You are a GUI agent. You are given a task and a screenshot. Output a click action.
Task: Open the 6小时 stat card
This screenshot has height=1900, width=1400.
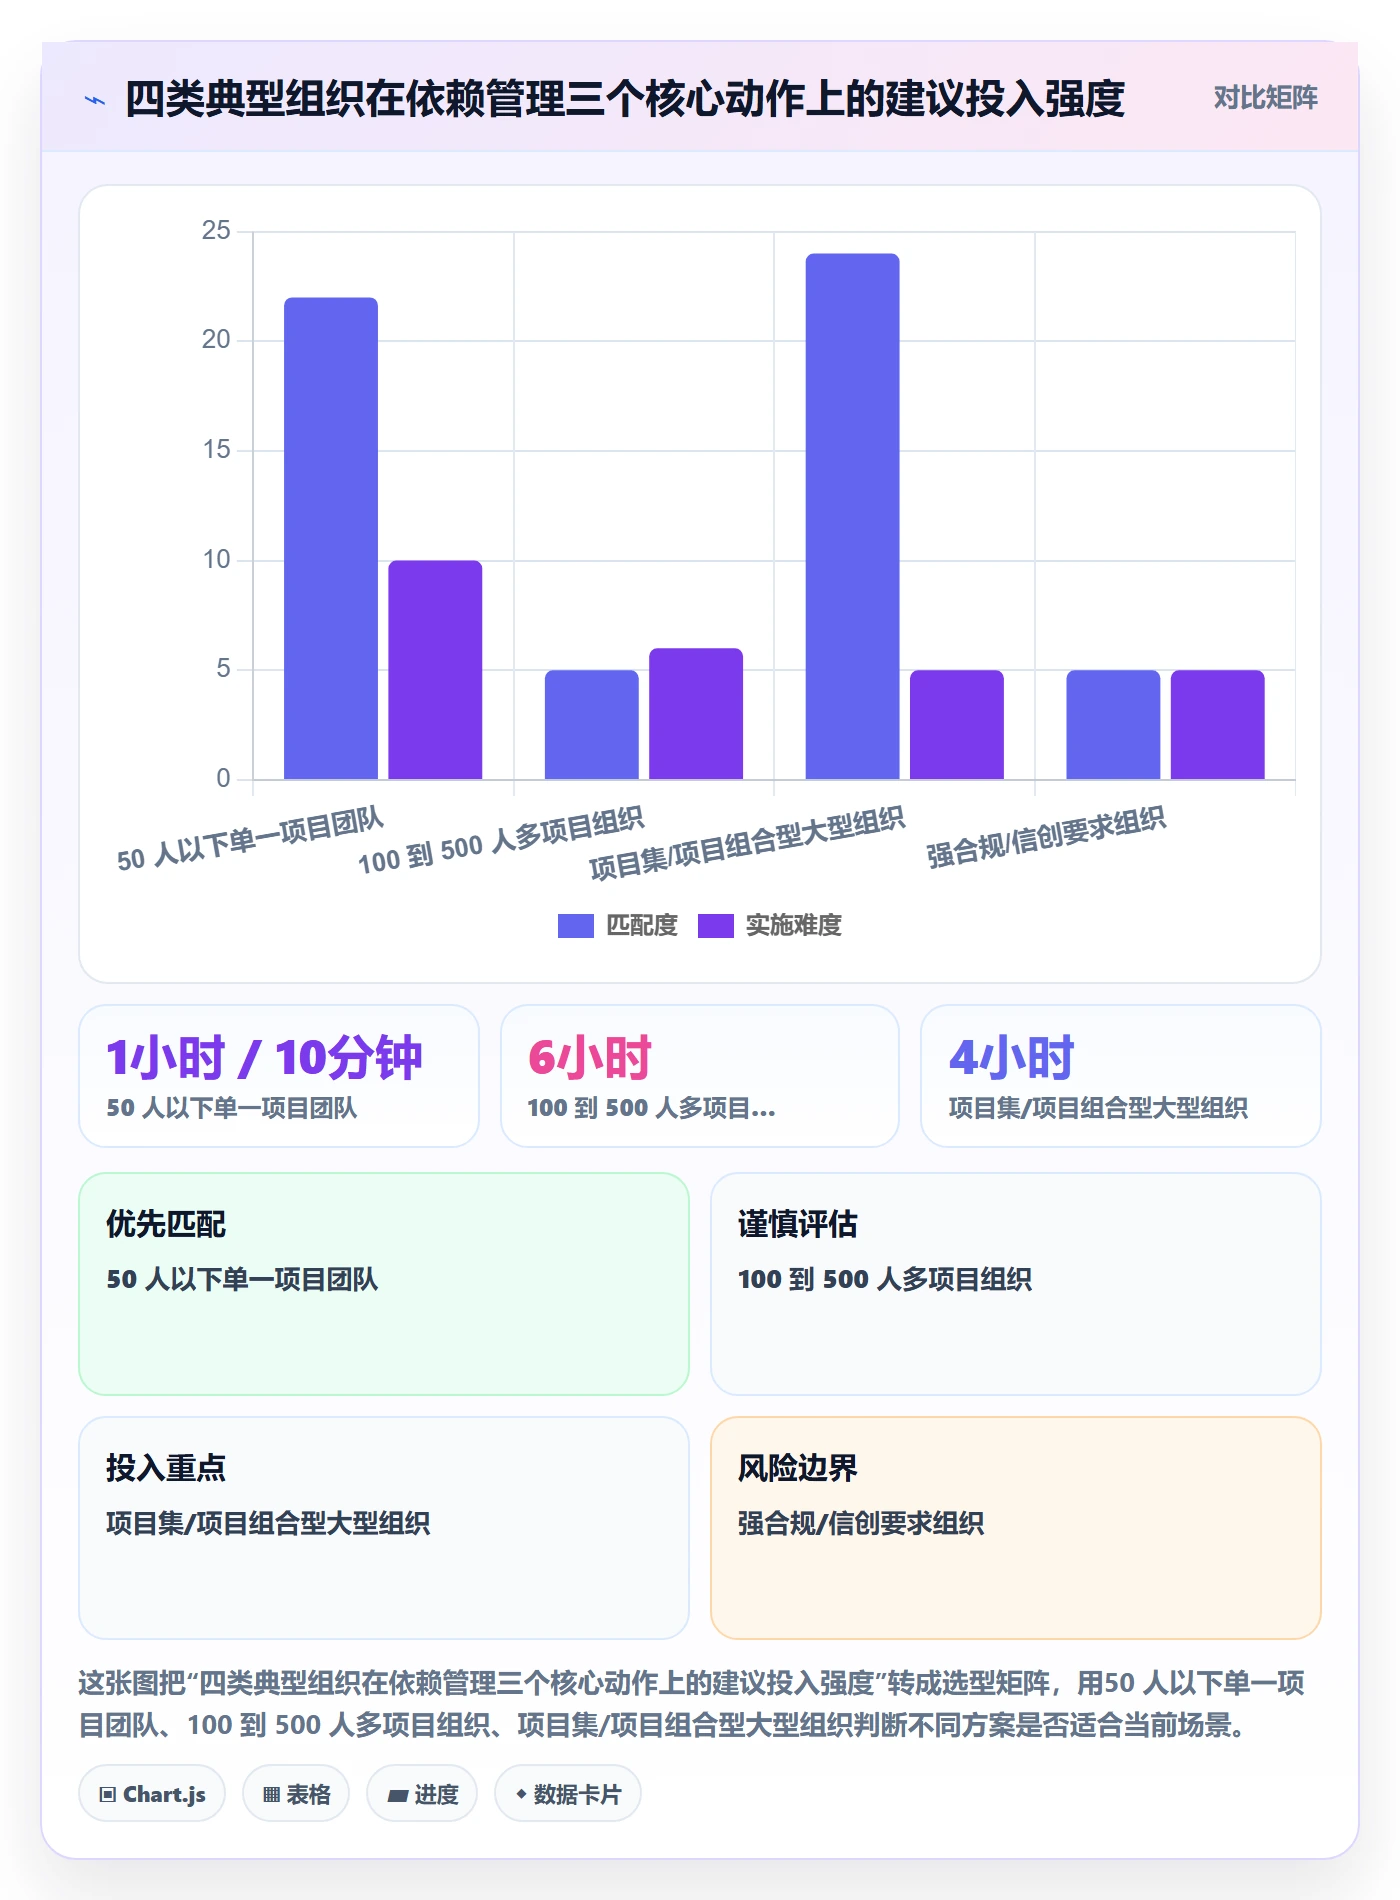700,1076
